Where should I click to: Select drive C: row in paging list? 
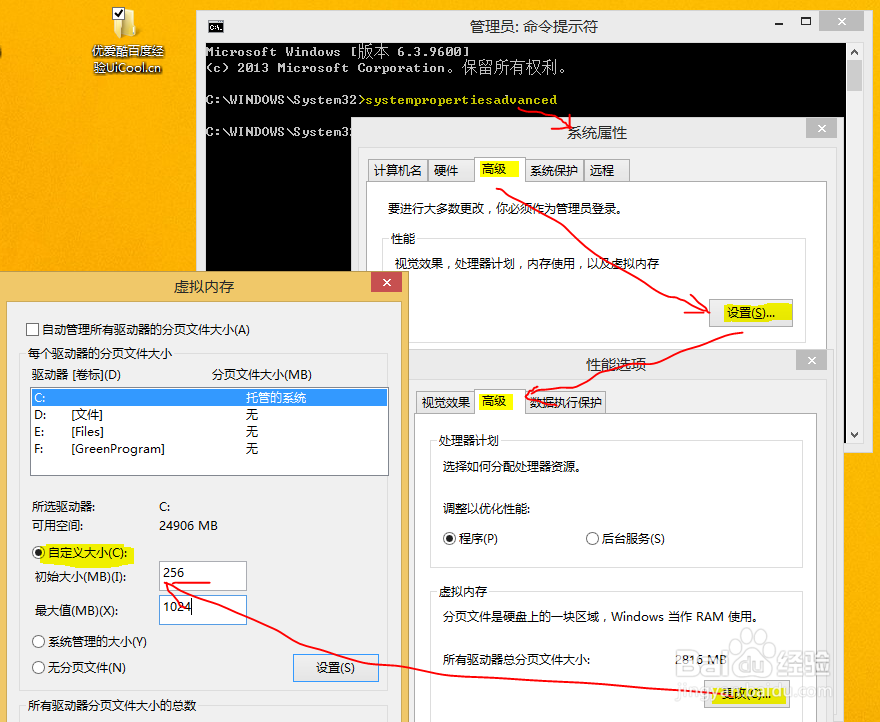(x=209, y=397)
